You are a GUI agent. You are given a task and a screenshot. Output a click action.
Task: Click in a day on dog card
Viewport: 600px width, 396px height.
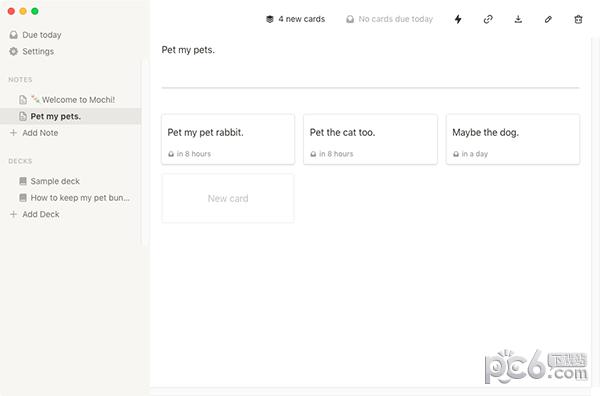coord(474,154)
